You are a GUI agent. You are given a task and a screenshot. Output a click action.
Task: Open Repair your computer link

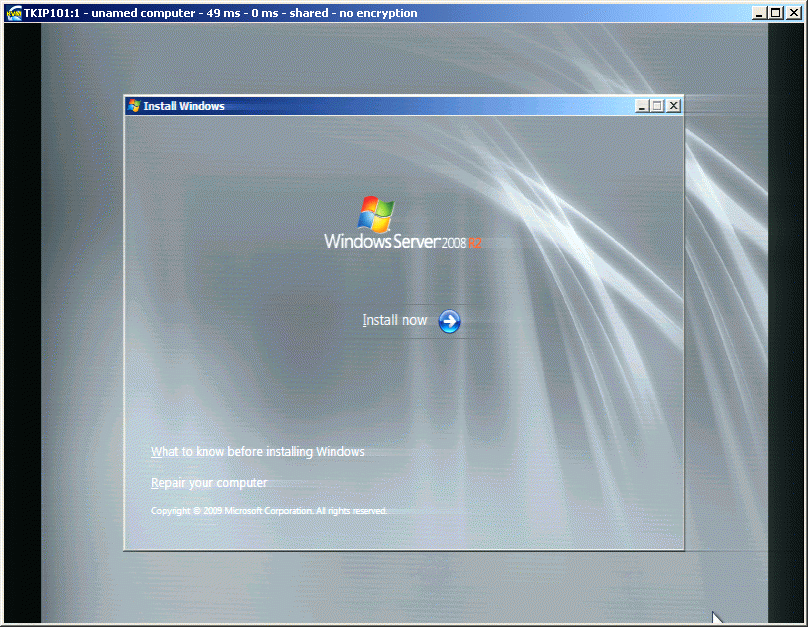point(209,483)
